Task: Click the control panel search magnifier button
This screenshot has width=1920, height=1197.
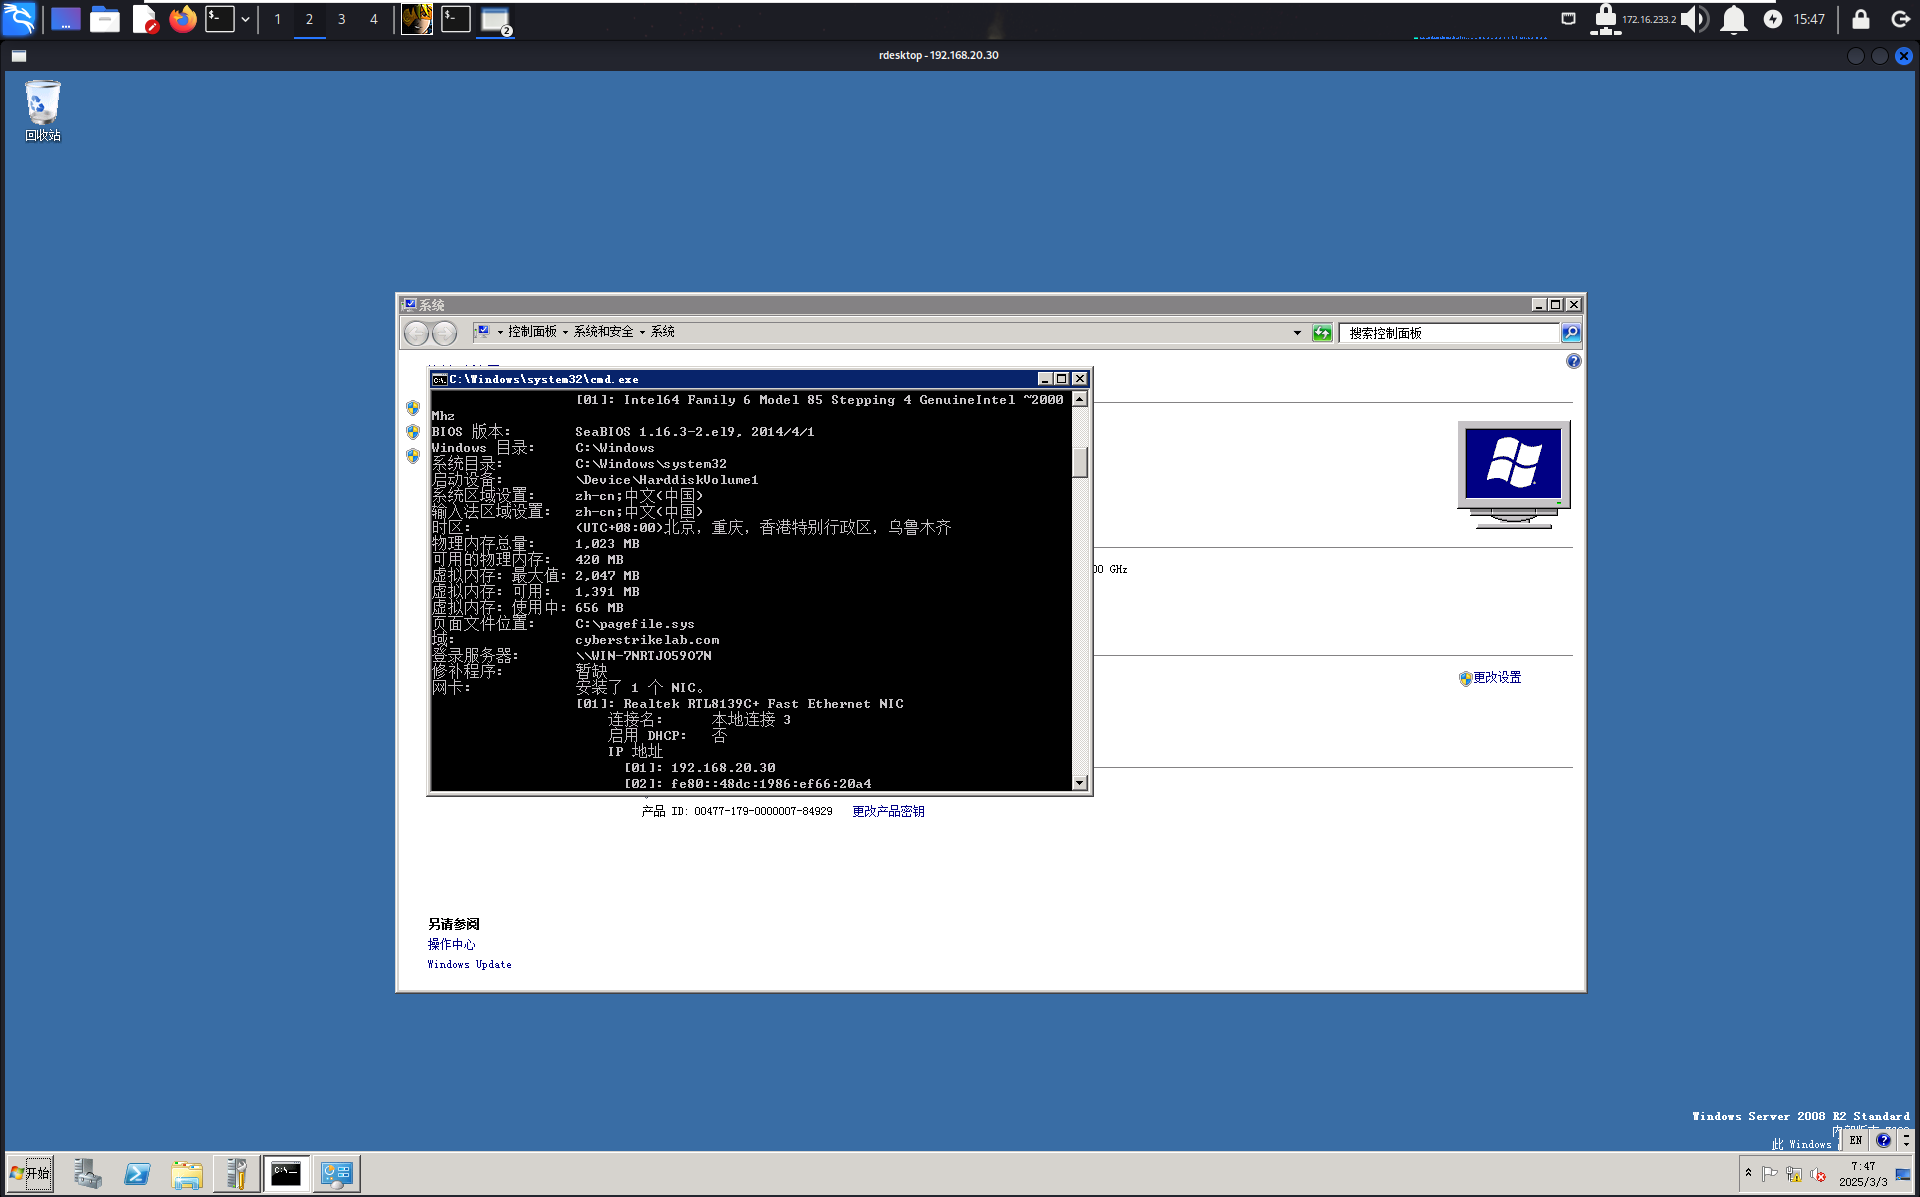Action: click(x=1571, y=333)
